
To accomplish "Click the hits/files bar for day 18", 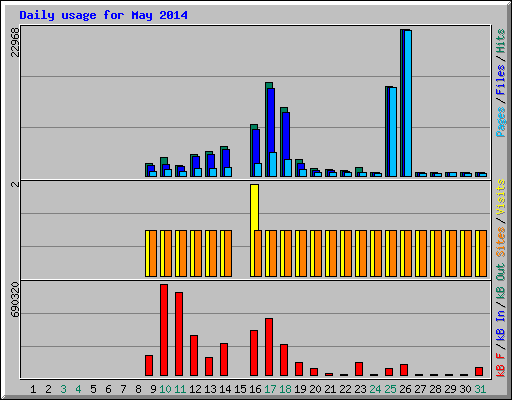I will pyautogui.click(x=285, y=142).
